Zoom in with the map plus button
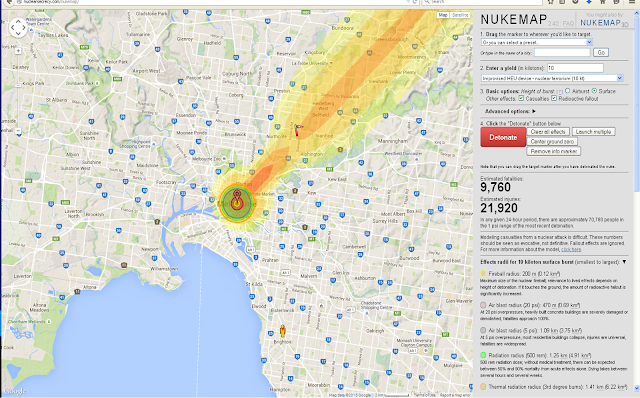 pyautogui.click(x=18, y=51)
